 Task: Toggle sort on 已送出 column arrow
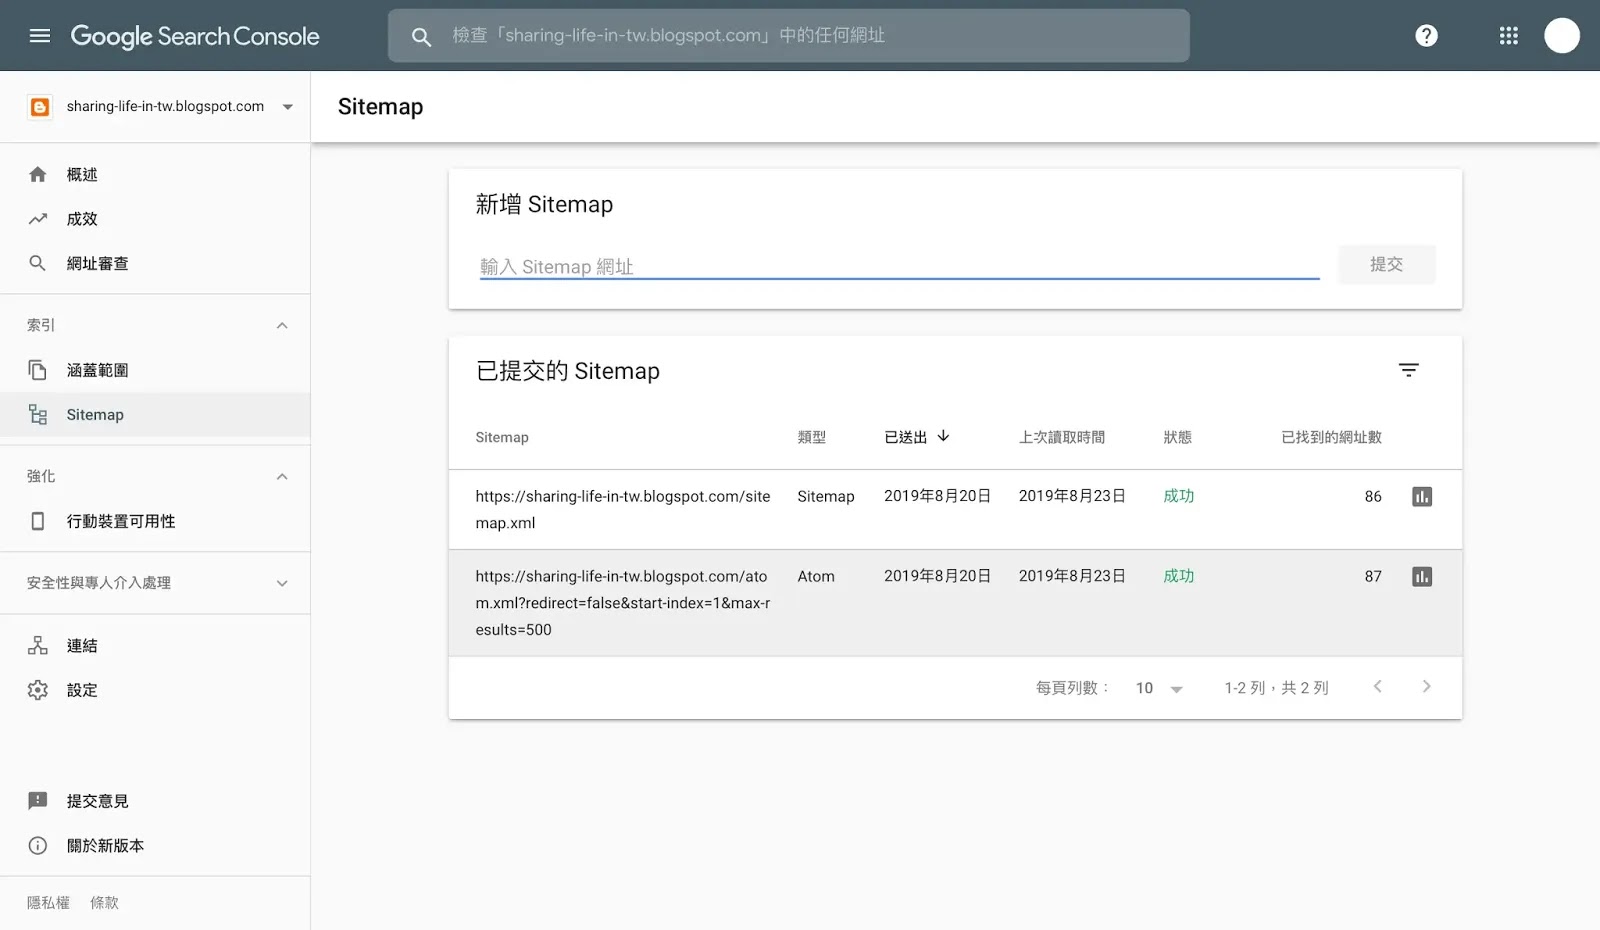click(x=943, y=436)
